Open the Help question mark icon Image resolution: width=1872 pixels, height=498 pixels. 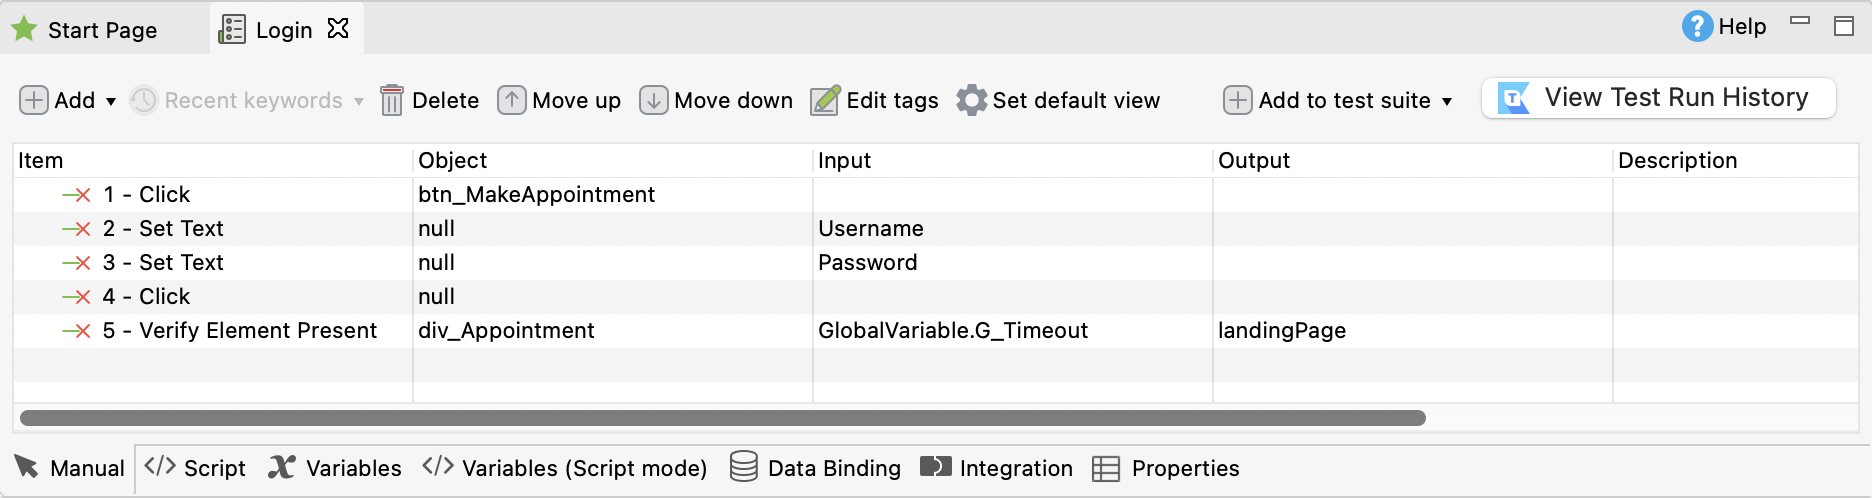[x=1697, y=27]
